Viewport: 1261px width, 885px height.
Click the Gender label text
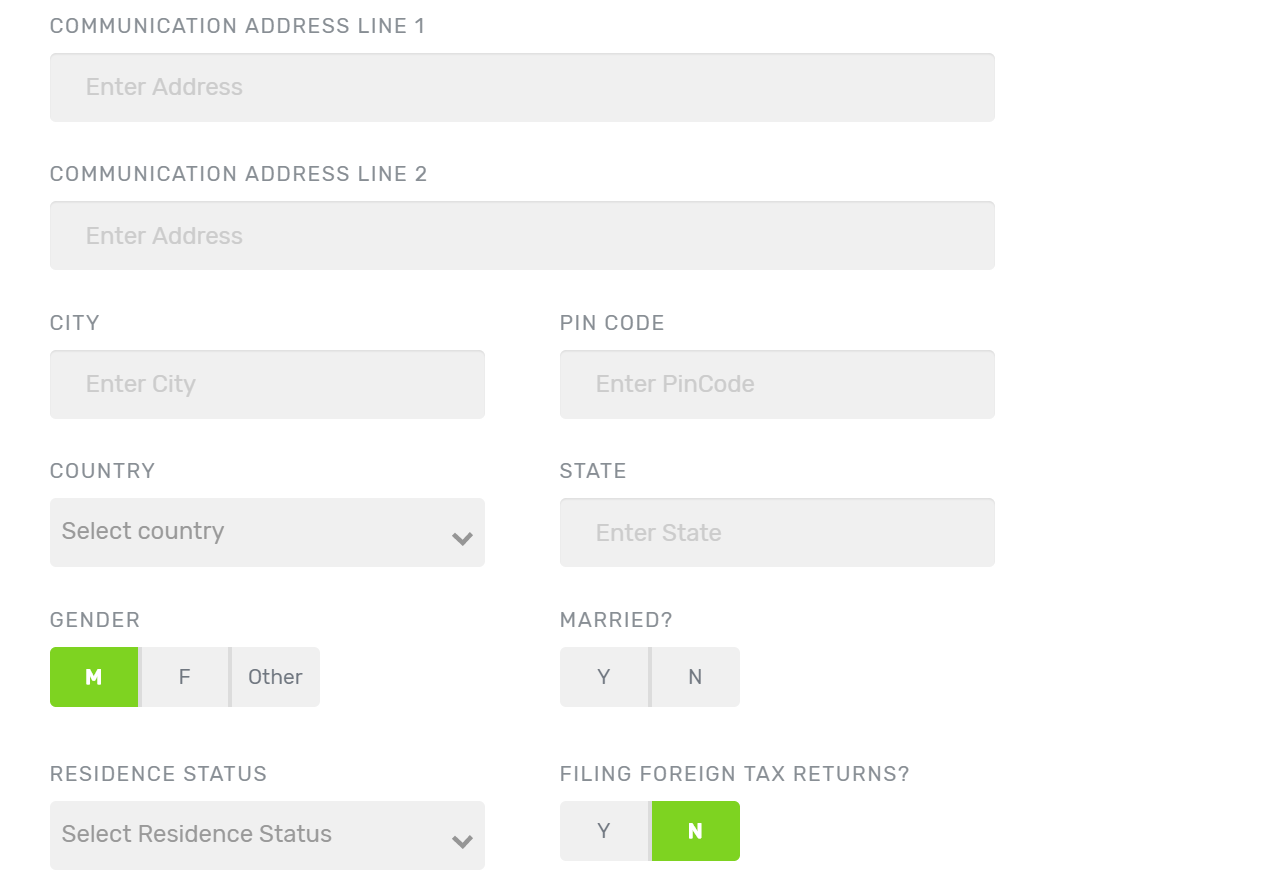pos(95,620)
